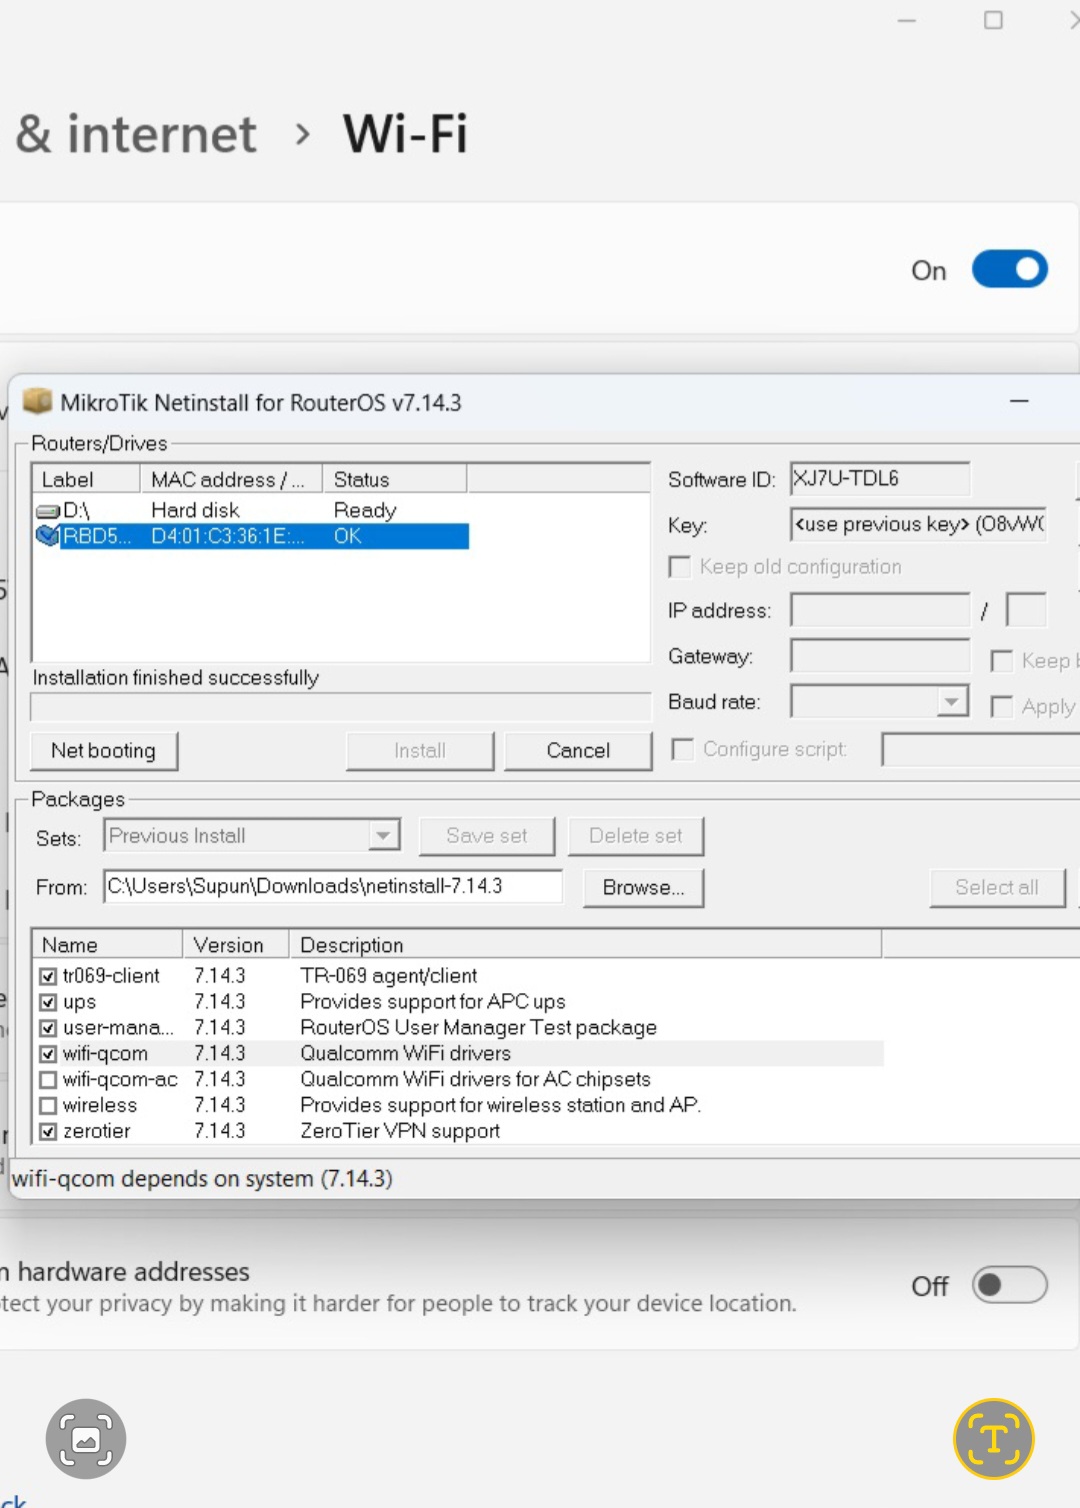1080x1508 pixels.
Task: Enable the Keep old configuration checkbox
Action: coord(679,567)
